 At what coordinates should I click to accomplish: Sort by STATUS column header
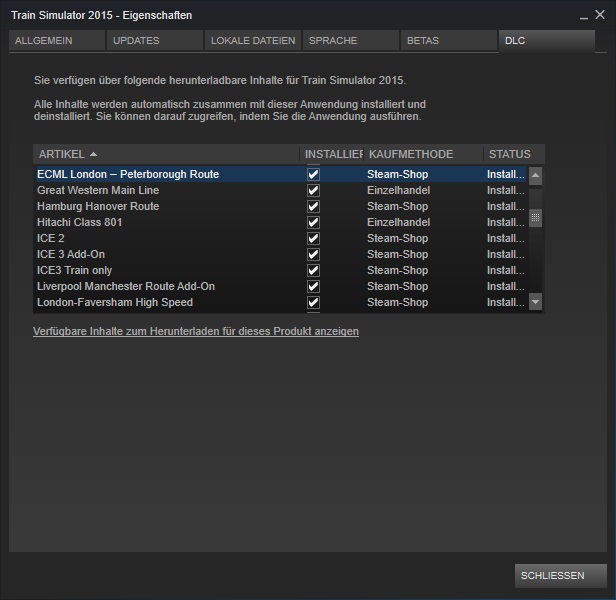click(x=514, y=154)
